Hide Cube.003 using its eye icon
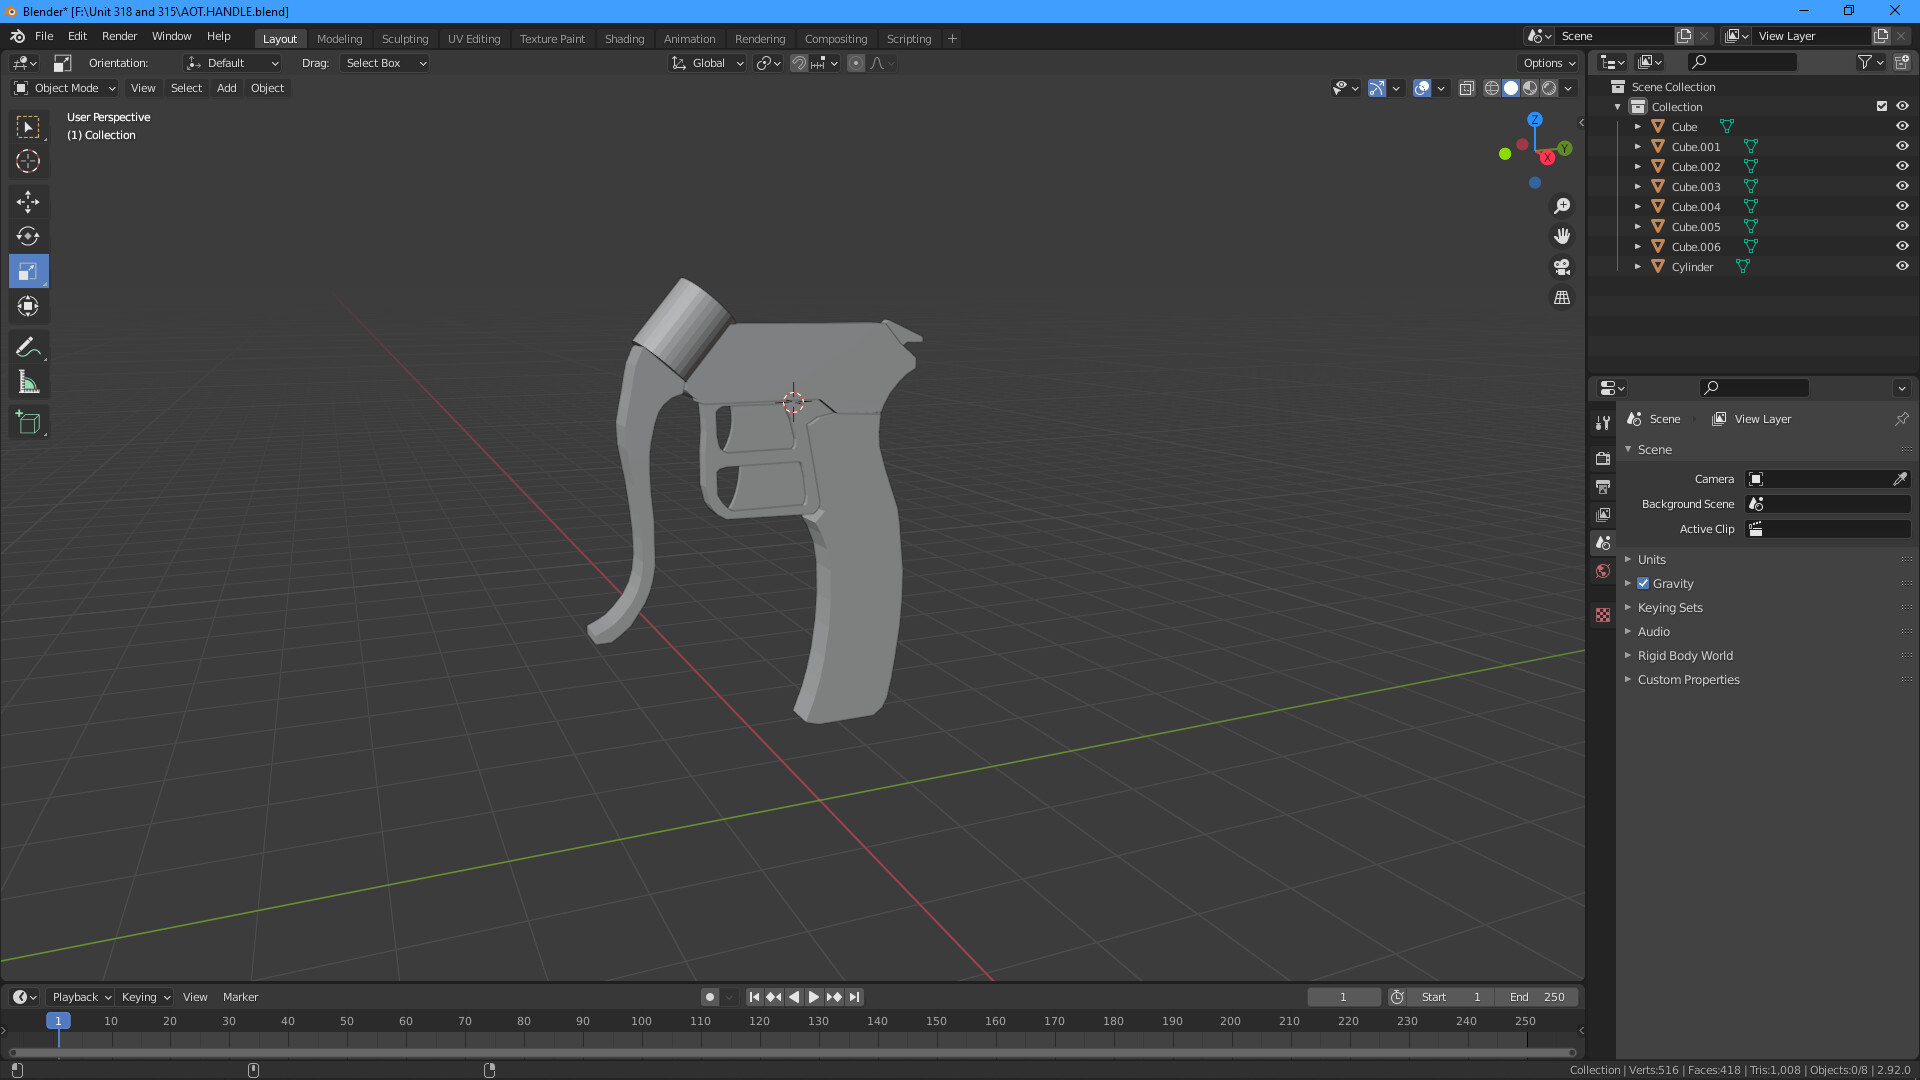The image size is (1920, 1080). coord(1902,187)
